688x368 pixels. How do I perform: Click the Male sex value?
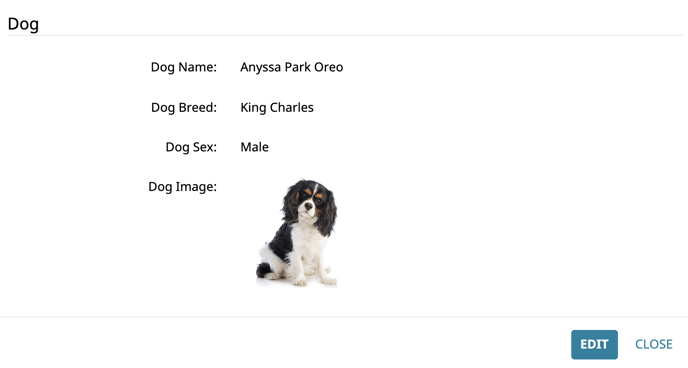pos(254,147)
